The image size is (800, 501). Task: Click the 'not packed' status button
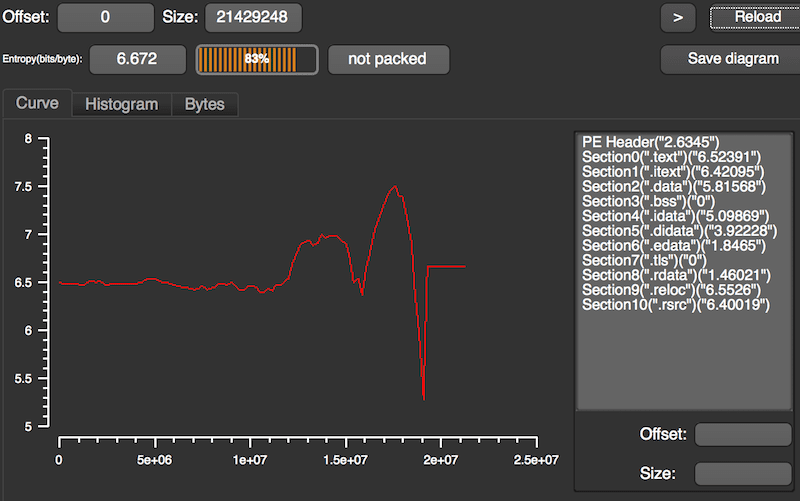tap(388, 59)
